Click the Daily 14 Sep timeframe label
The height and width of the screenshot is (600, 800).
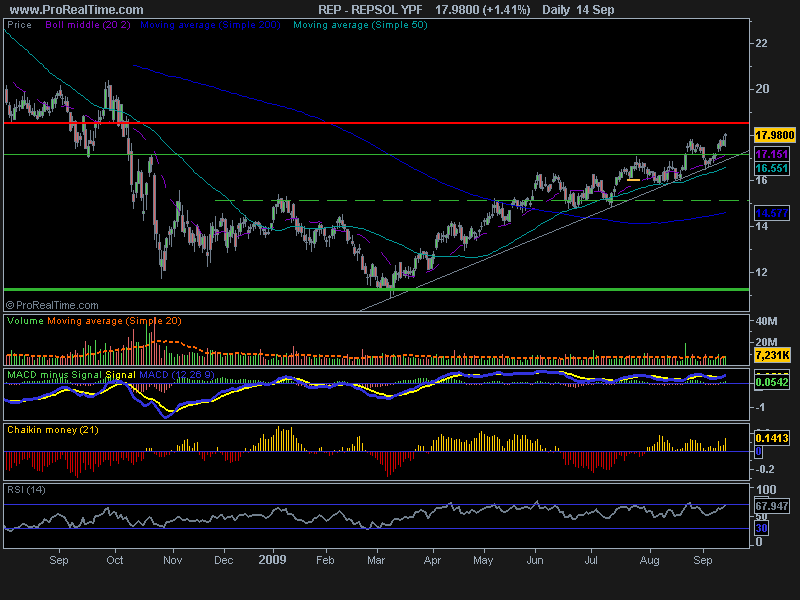click(578, 10)
